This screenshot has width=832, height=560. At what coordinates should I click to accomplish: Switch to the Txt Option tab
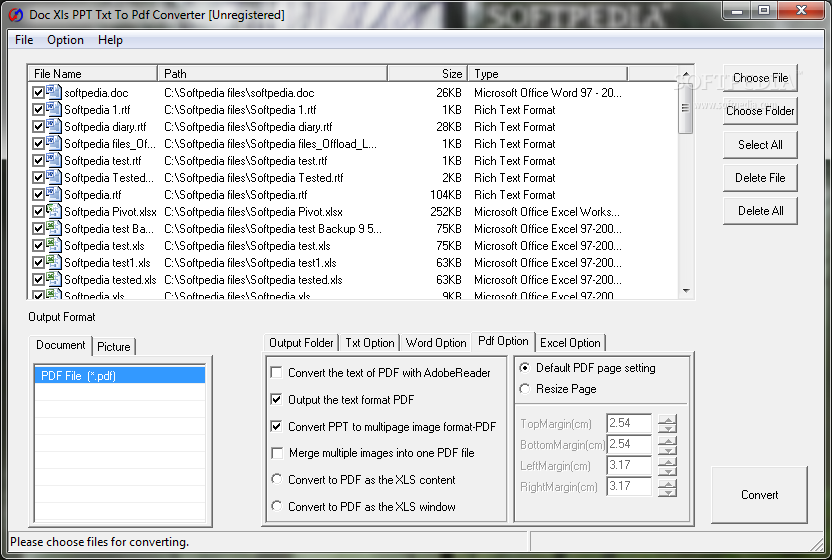click(x=370, y=343)
